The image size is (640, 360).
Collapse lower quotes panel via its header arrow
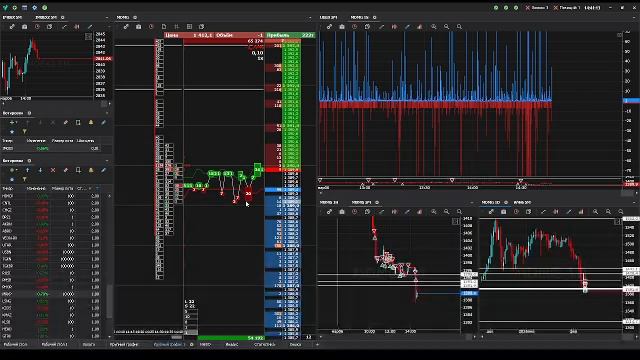point(107,161)
